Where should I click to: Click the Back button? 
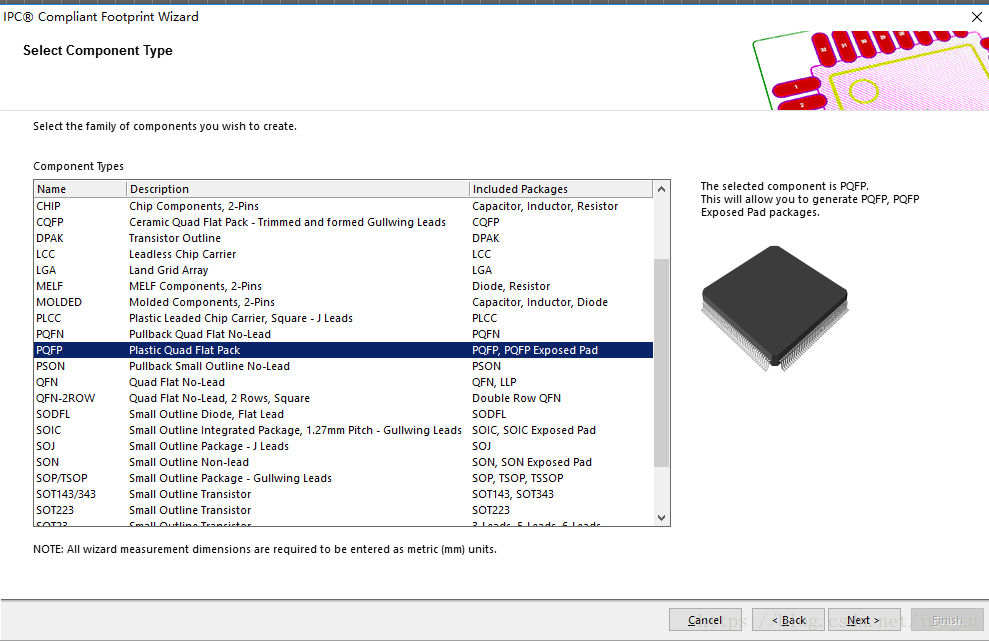pos(788,620)
